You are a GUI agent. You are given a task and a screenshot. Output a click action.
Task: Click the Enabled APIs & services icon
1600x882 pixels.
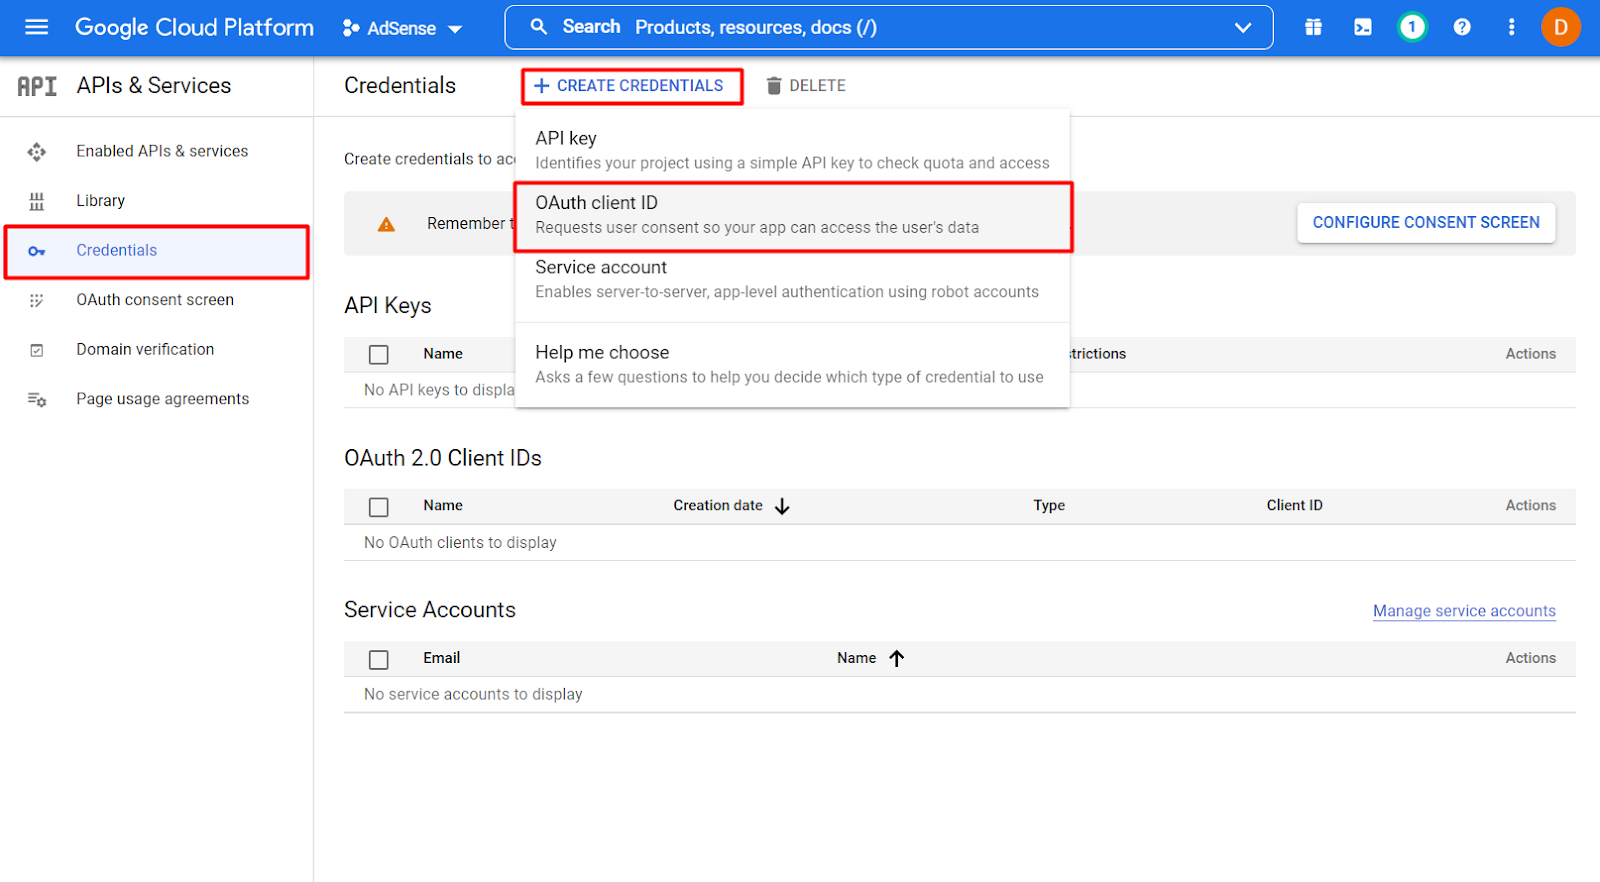pyautogui.click(x=37, y=152)
